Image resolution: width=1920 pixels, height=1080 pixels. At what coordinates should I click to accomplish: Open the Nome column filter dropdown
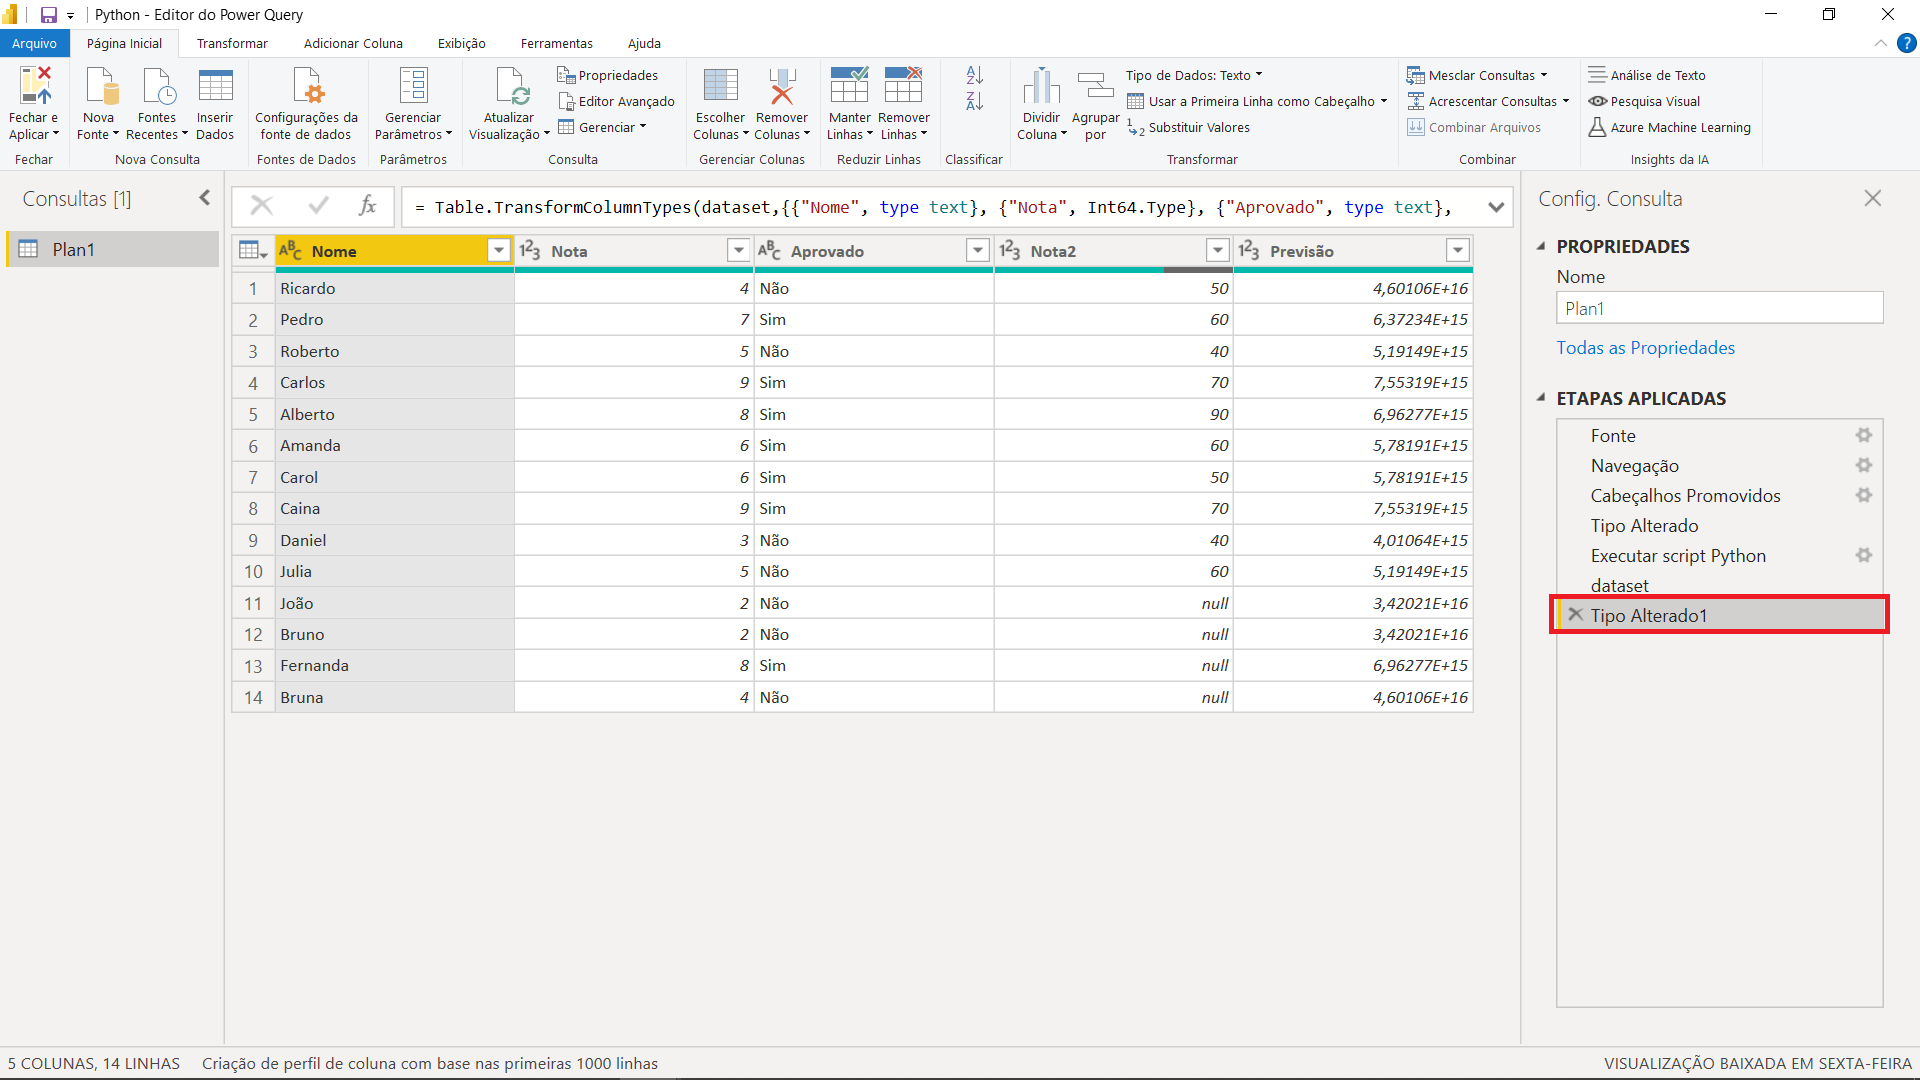point(498,250)
